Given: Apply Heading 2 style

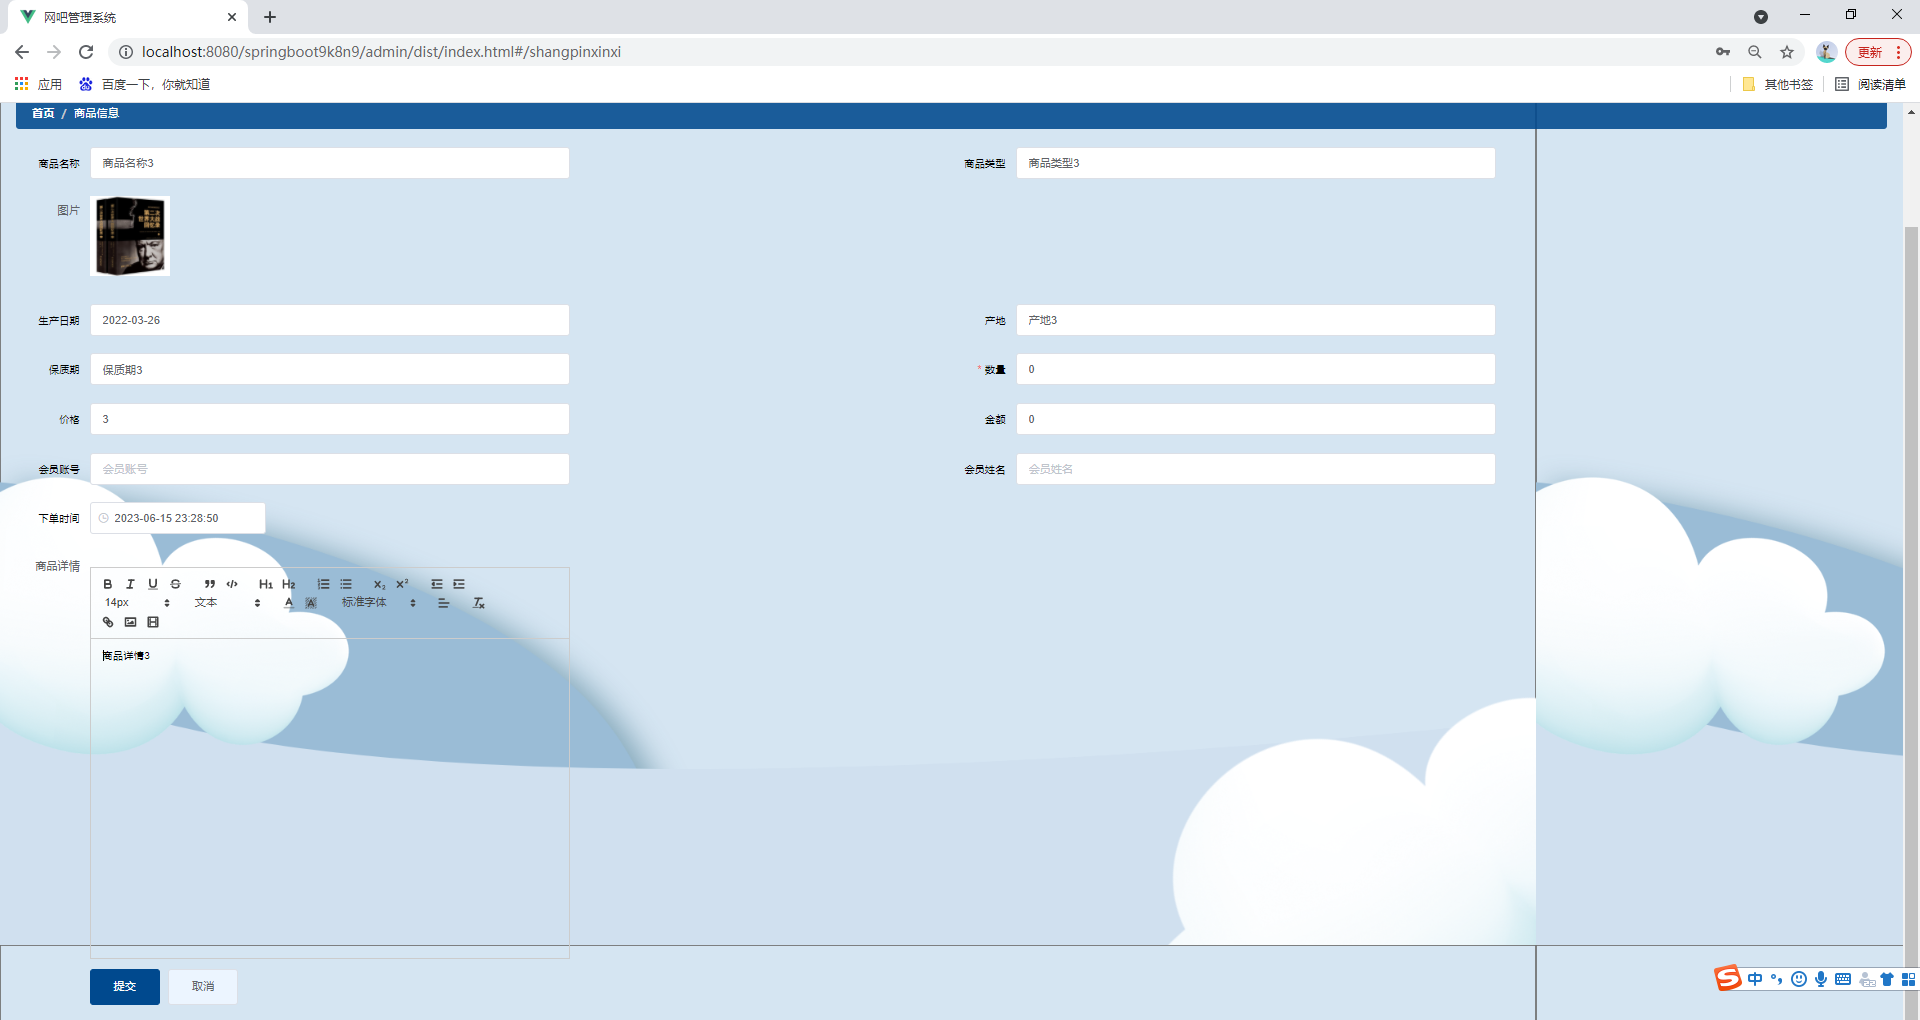Looking at the screenshot, I should (x=289, y=584).
